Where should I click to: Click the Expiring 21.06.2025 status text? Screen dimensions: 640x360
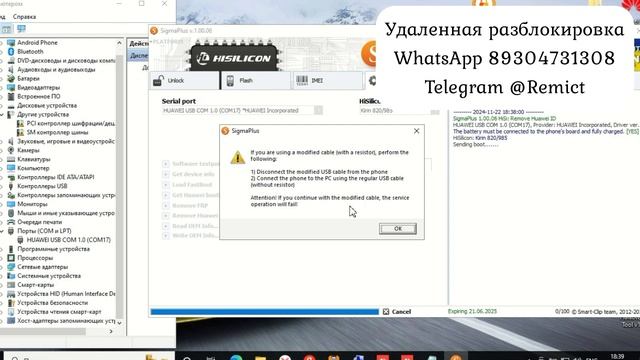coord(472,311)
